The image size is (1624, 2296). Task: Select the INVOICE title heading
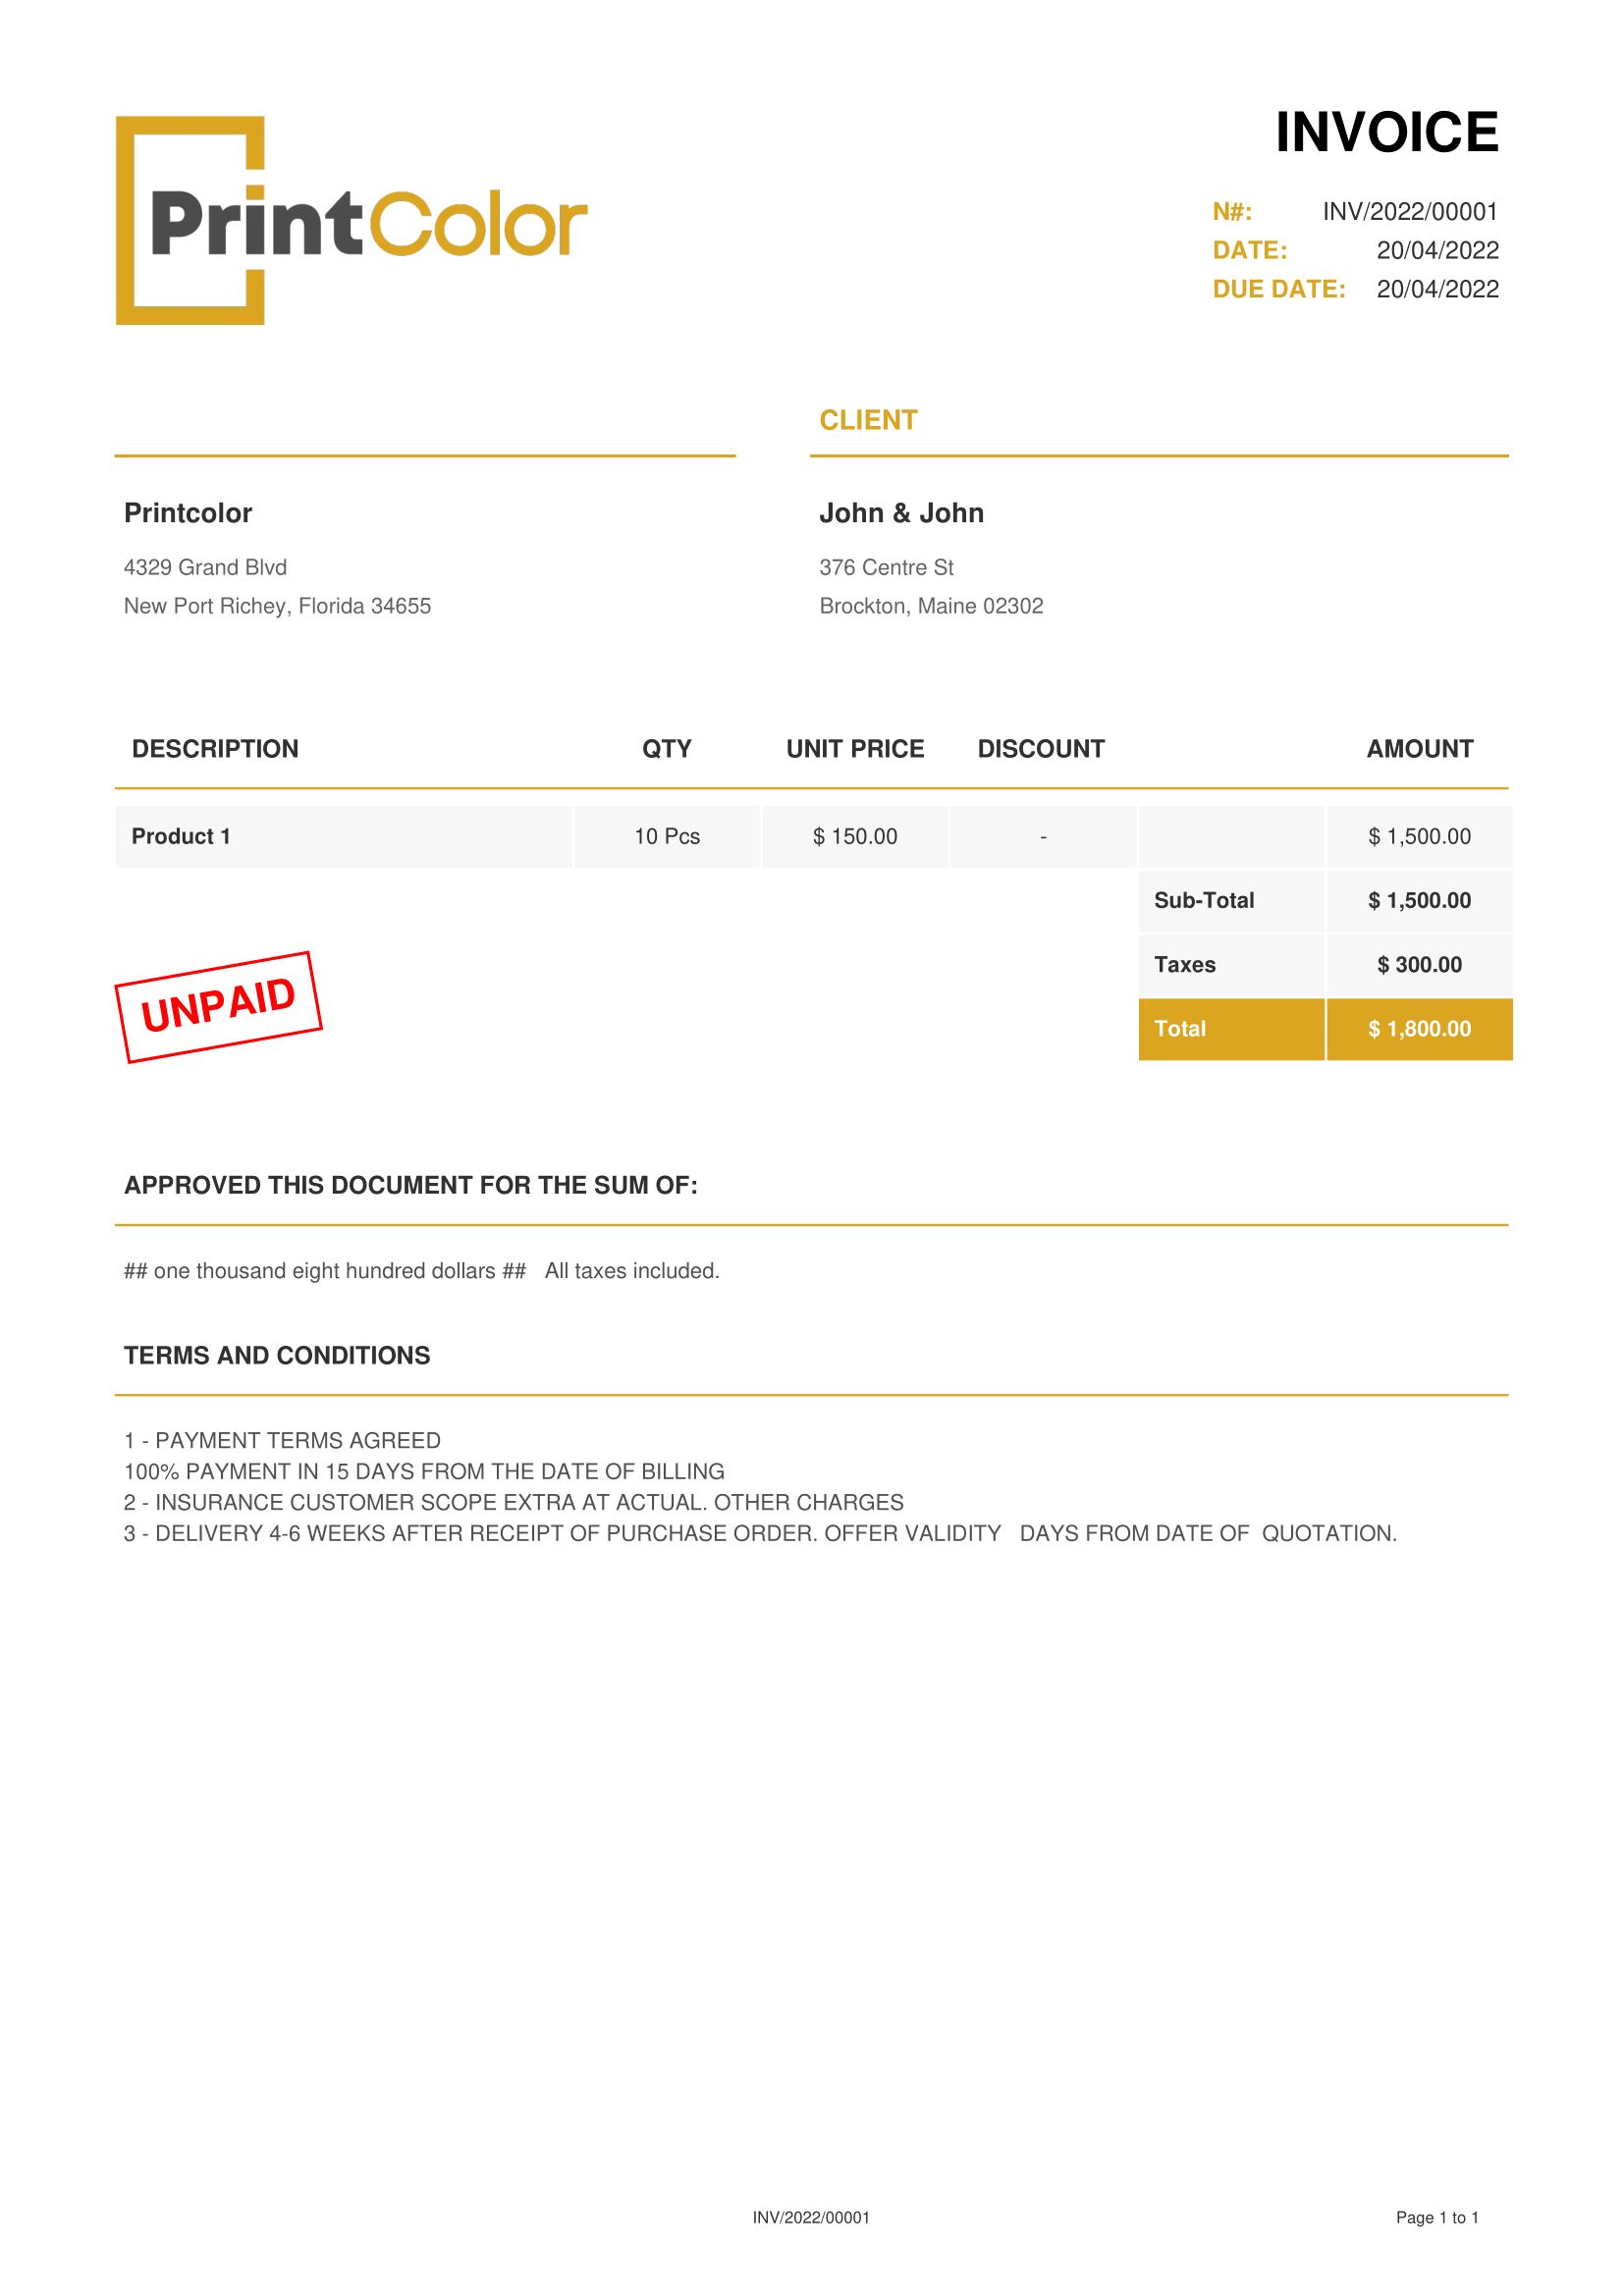coord(1387,133)
